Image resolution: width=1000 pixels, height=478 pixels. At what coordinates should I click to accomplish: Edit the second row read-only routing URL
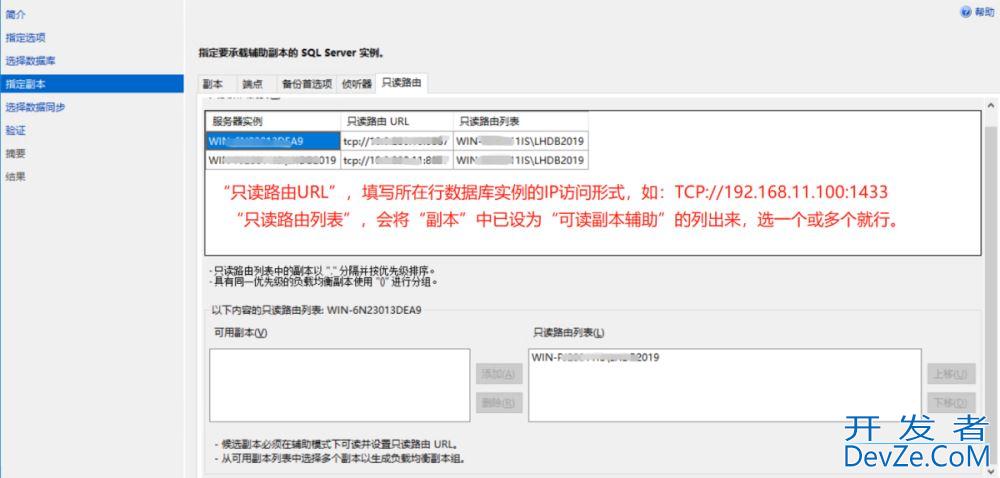[x=397, y=160]
